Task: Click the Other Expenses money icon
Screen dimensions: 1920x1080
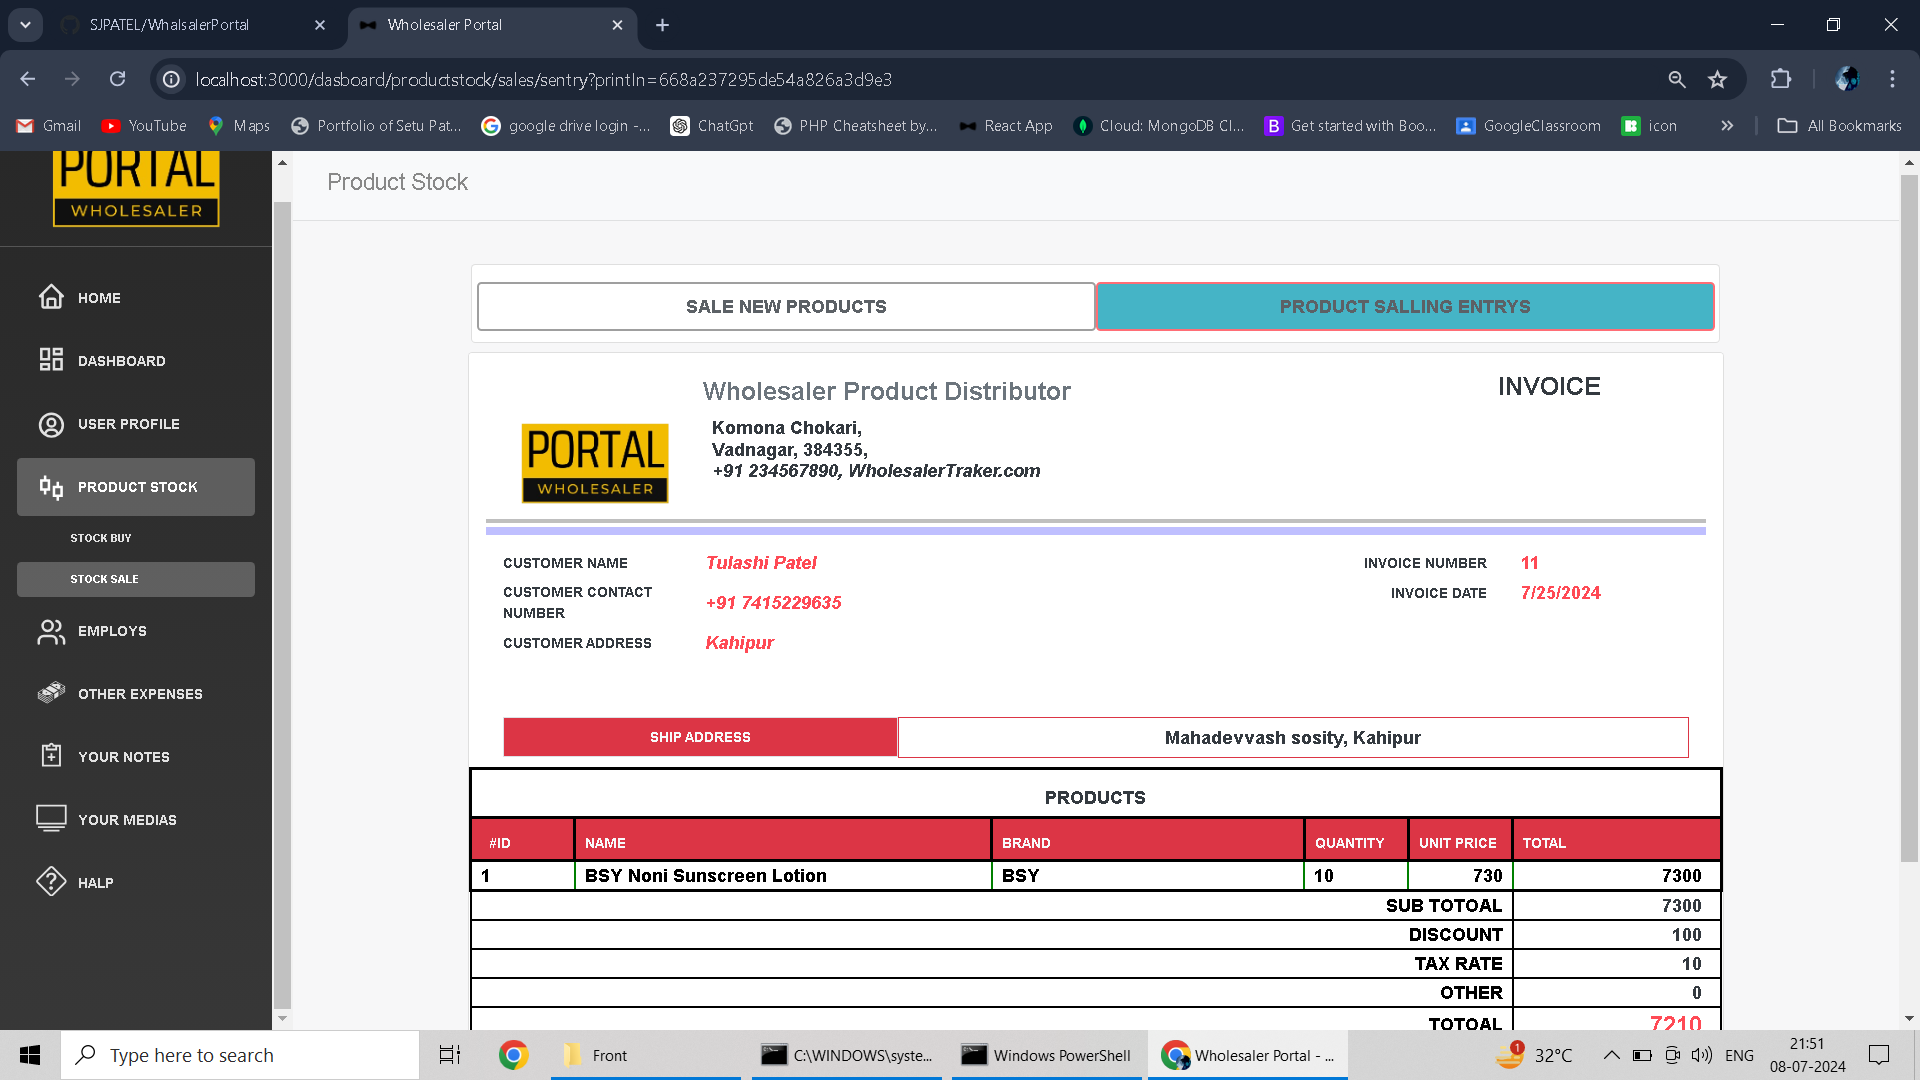Action: click(51, 693)
